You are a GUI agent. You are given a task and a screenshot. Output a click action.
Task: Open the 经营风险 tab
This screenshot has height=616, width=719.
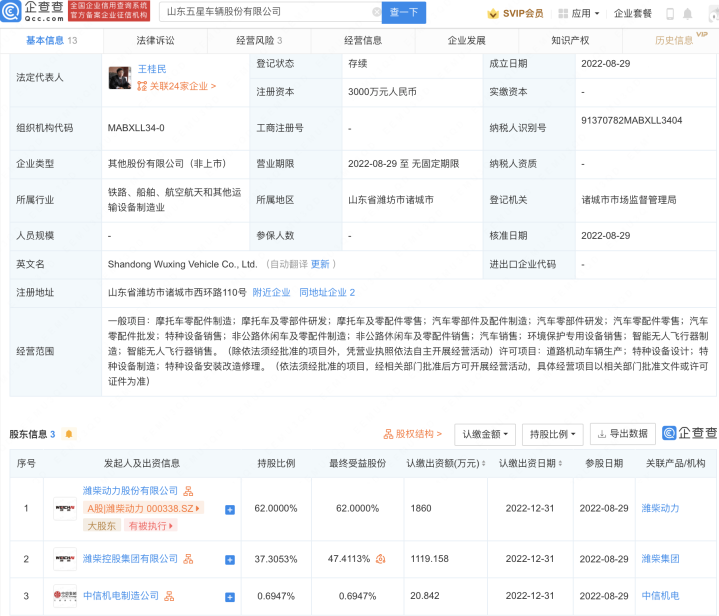[x=259, y=40]
